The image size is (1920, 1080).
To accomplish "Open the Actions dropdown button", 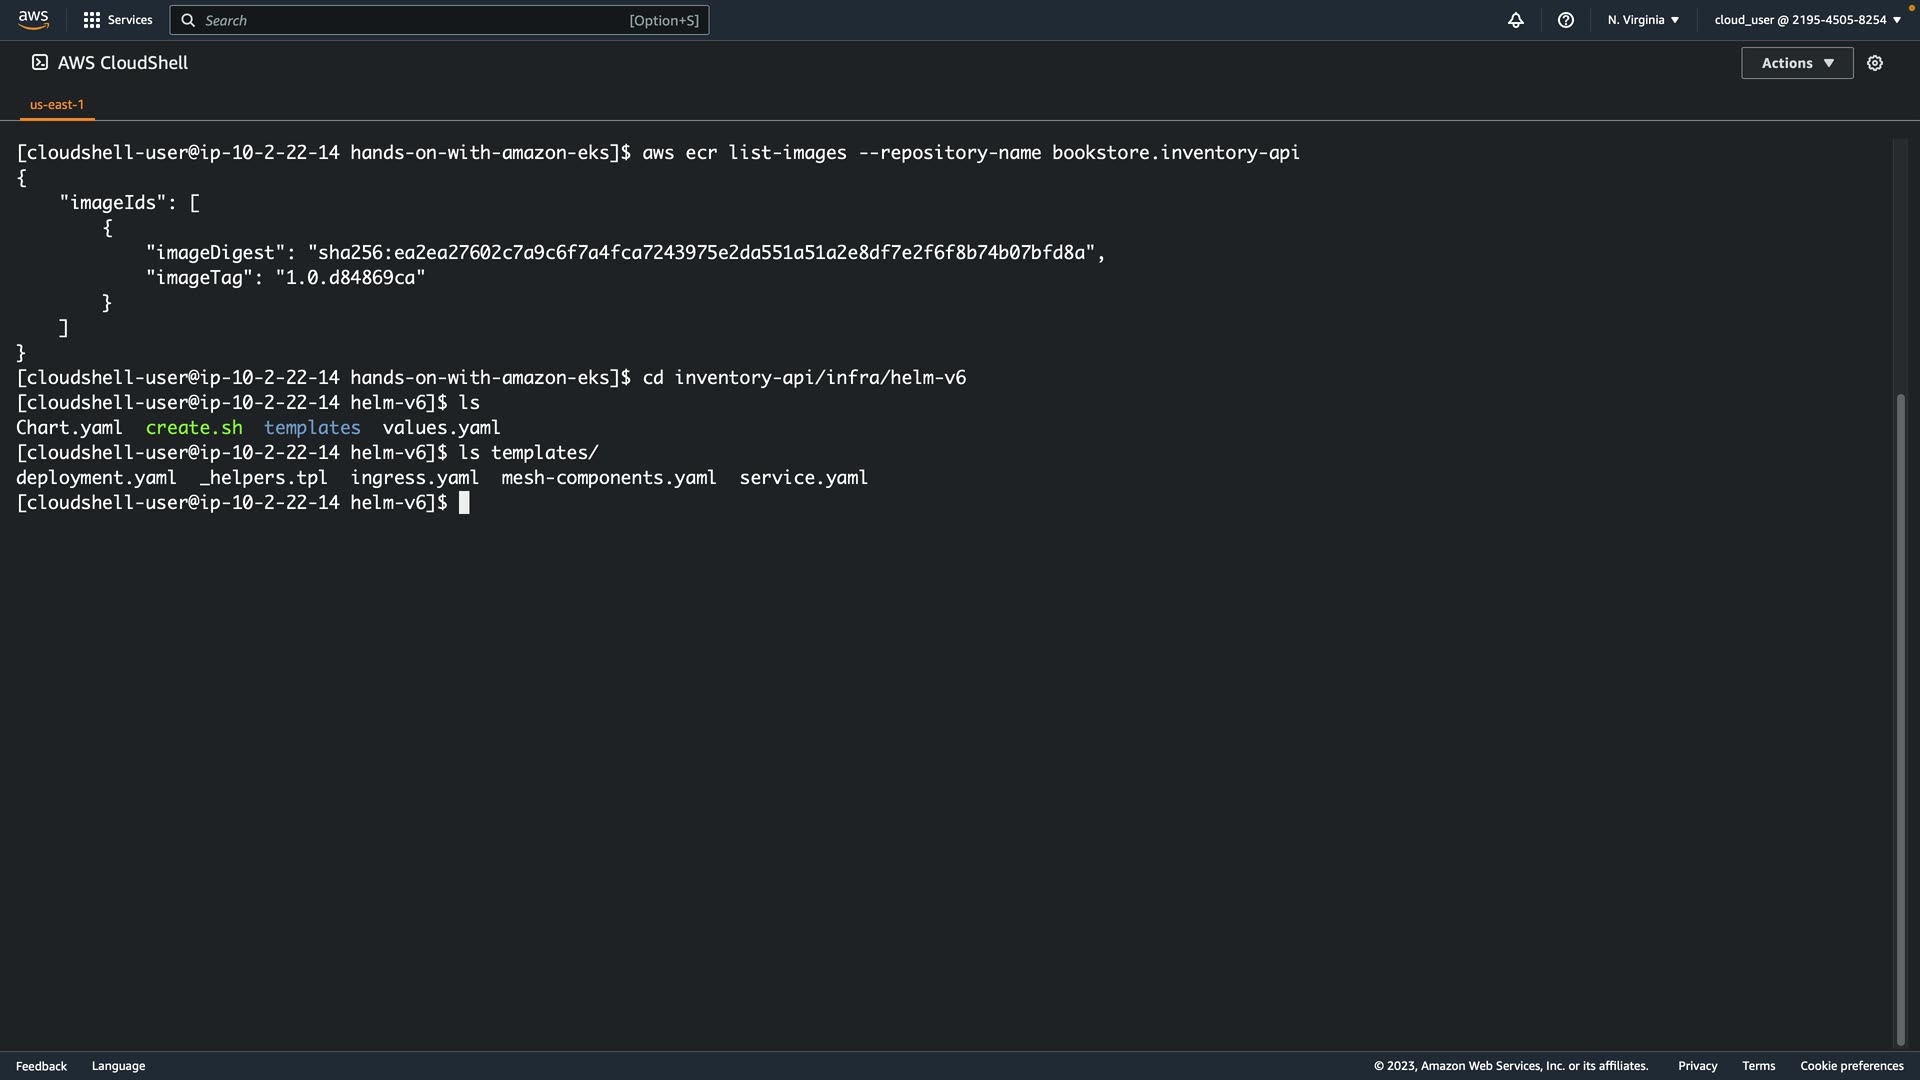I will pyautogui.click(x=1797, y=63).
